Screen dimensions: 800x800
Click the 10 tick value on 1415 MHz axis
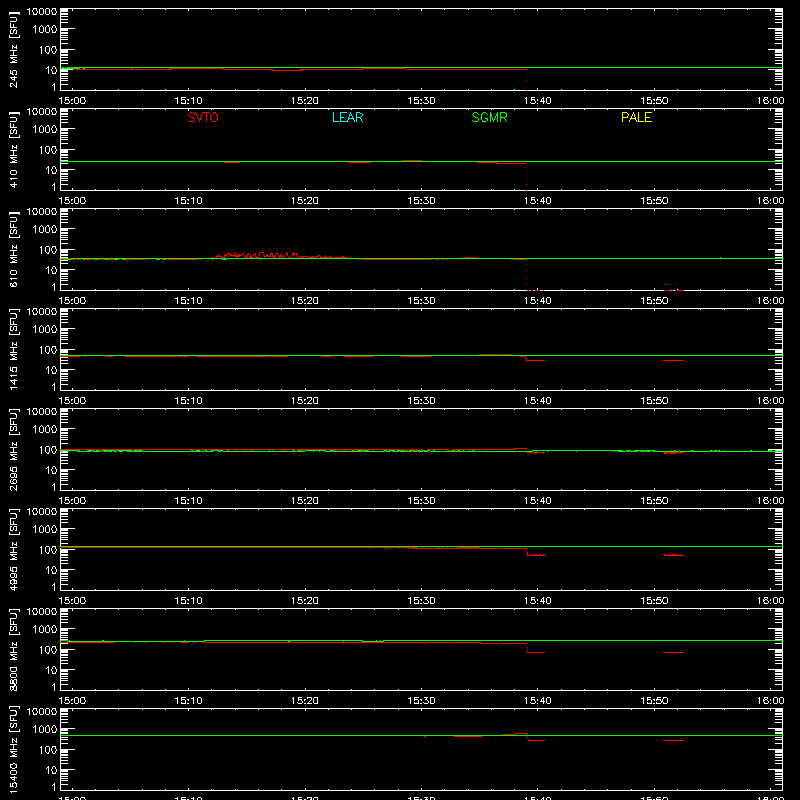pyautogui.click(x=51, y=370)
